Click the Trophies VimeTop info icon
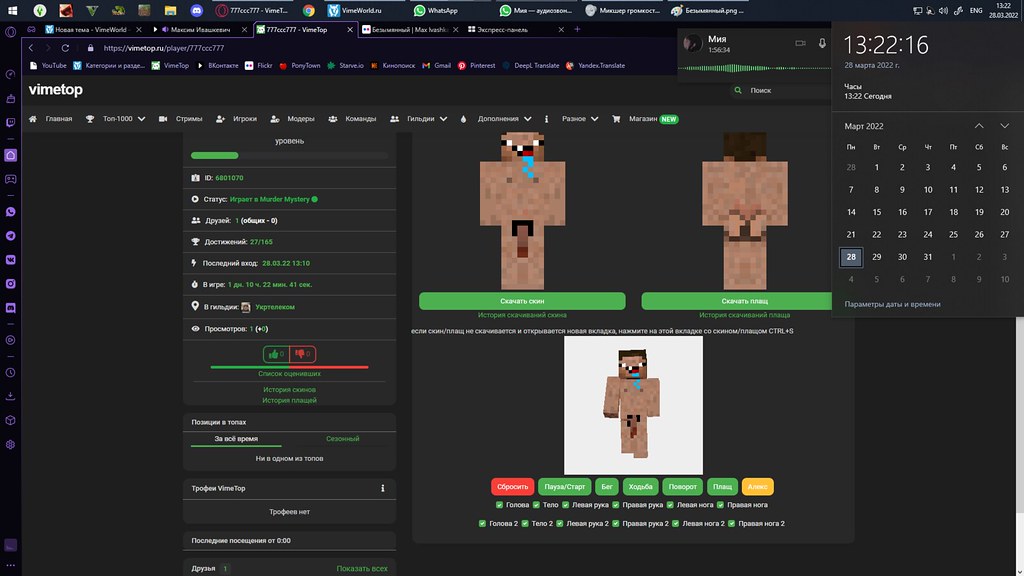The width and height of the screenshot is (1024, 576). (383, 489)
